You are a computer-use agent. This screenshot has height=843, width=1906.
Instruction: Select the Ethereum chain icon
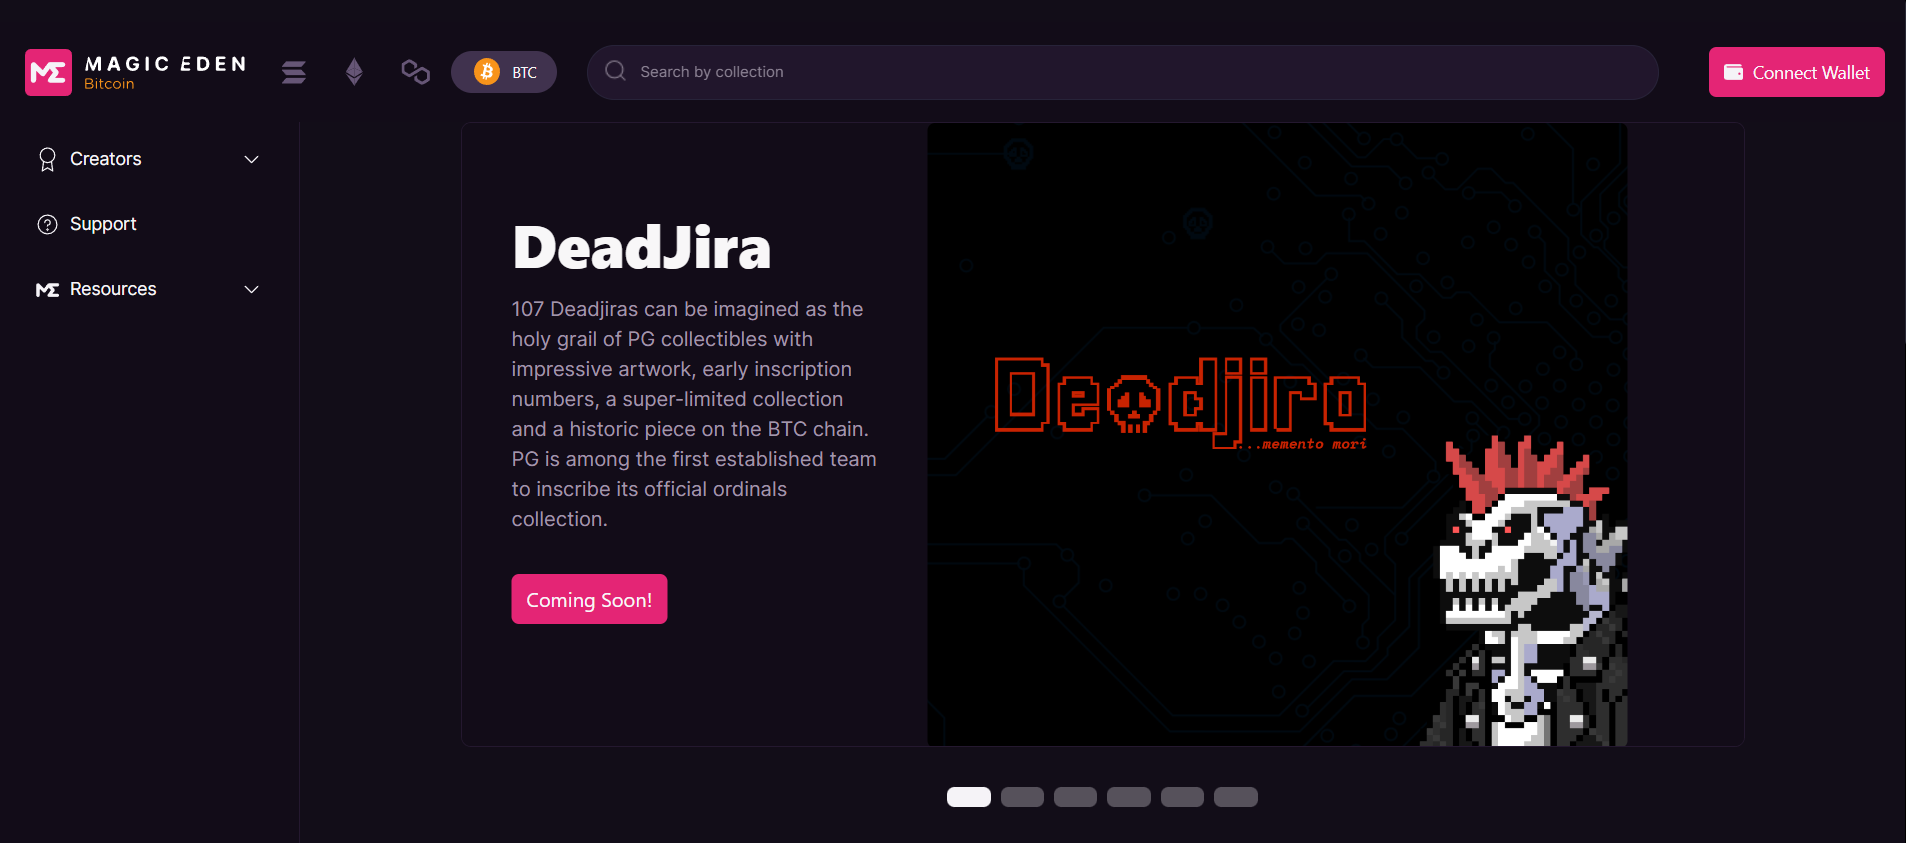coord(354,72)
